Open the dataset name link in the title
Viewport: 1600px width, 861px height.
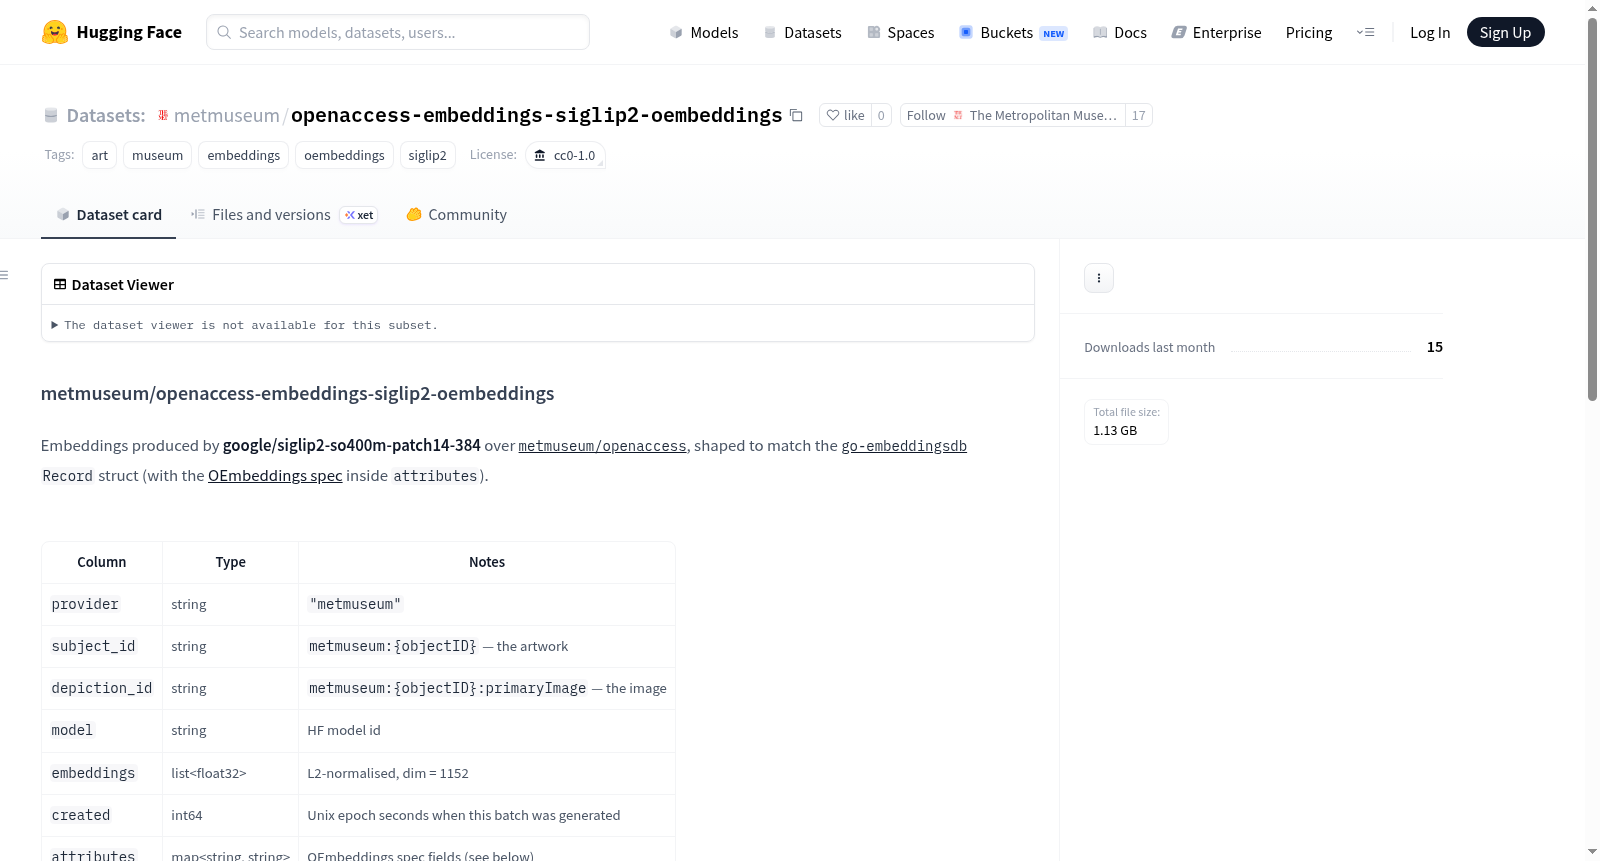point(536,115)
